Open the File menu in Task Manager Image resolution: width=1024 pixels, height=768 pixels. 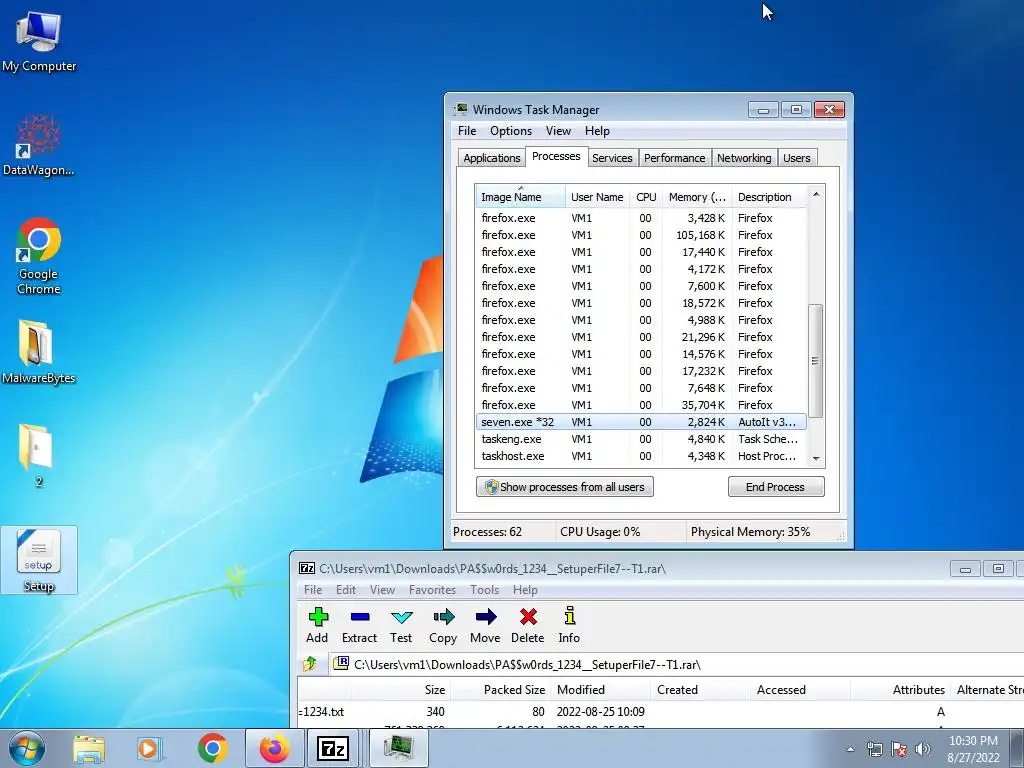coord(467,131)
